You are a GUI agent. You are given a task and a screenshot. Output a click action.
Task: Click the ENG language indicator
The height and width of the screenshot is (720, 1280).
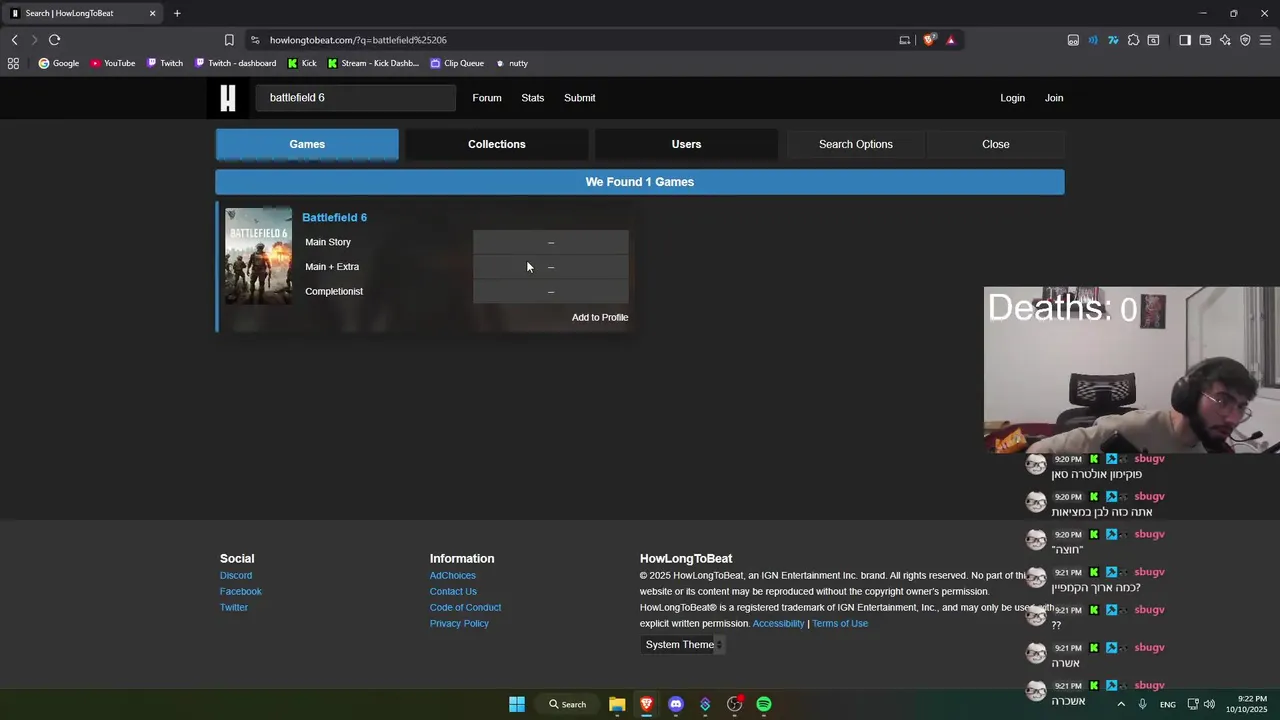coord(1168,704)
